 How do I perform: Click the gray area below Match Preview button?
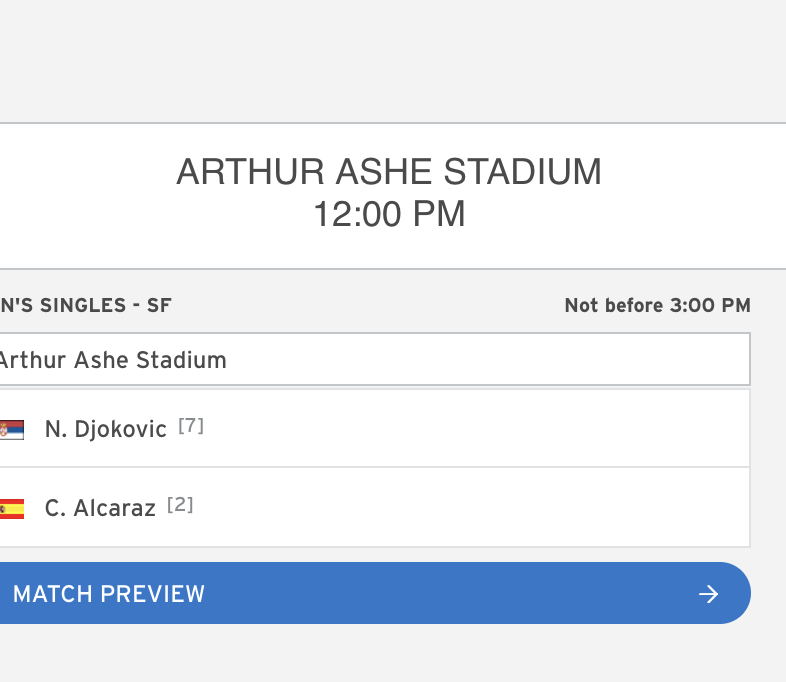[x=390, y=655]
